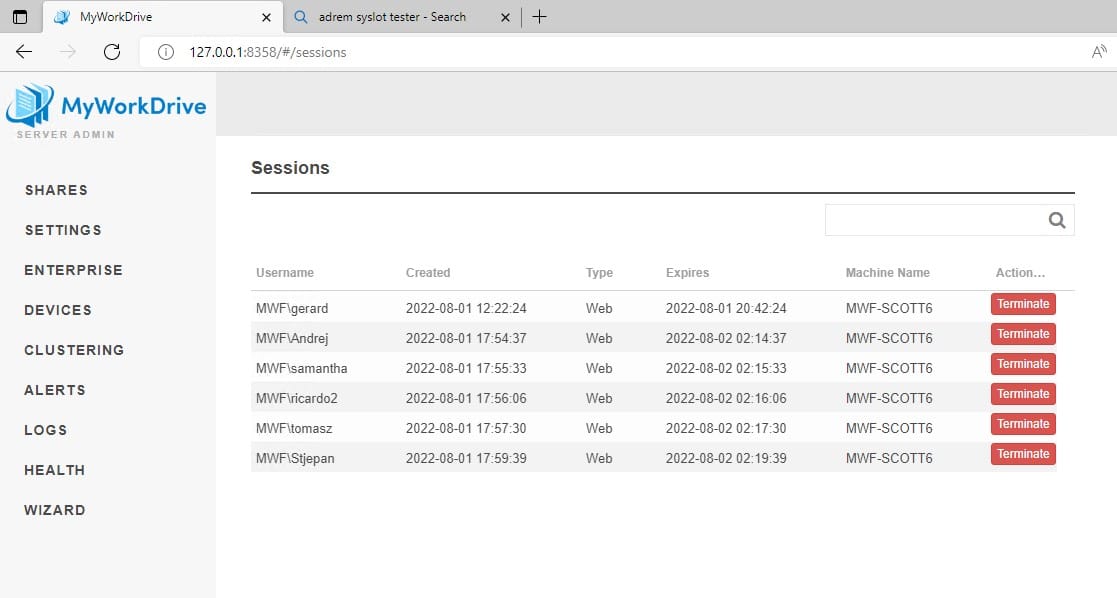Terminate the MWF\gerard session

point(1022,304)
